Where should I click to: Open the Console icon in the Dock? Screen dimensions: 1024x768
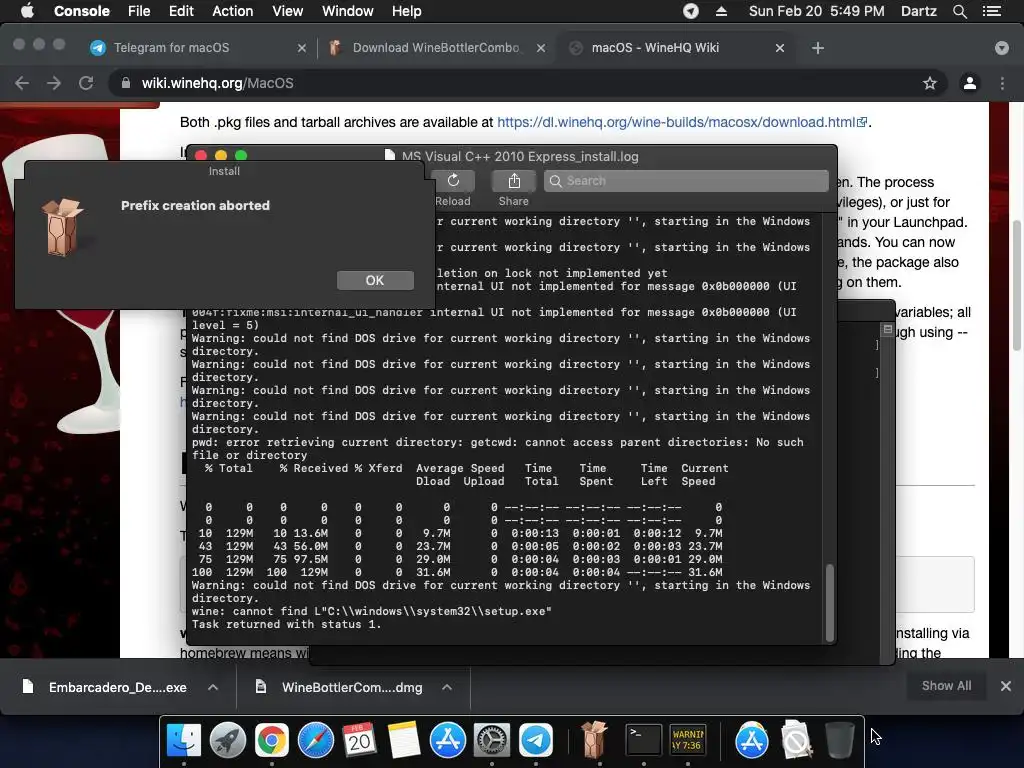pyautogui.click(x=688, y=740)
